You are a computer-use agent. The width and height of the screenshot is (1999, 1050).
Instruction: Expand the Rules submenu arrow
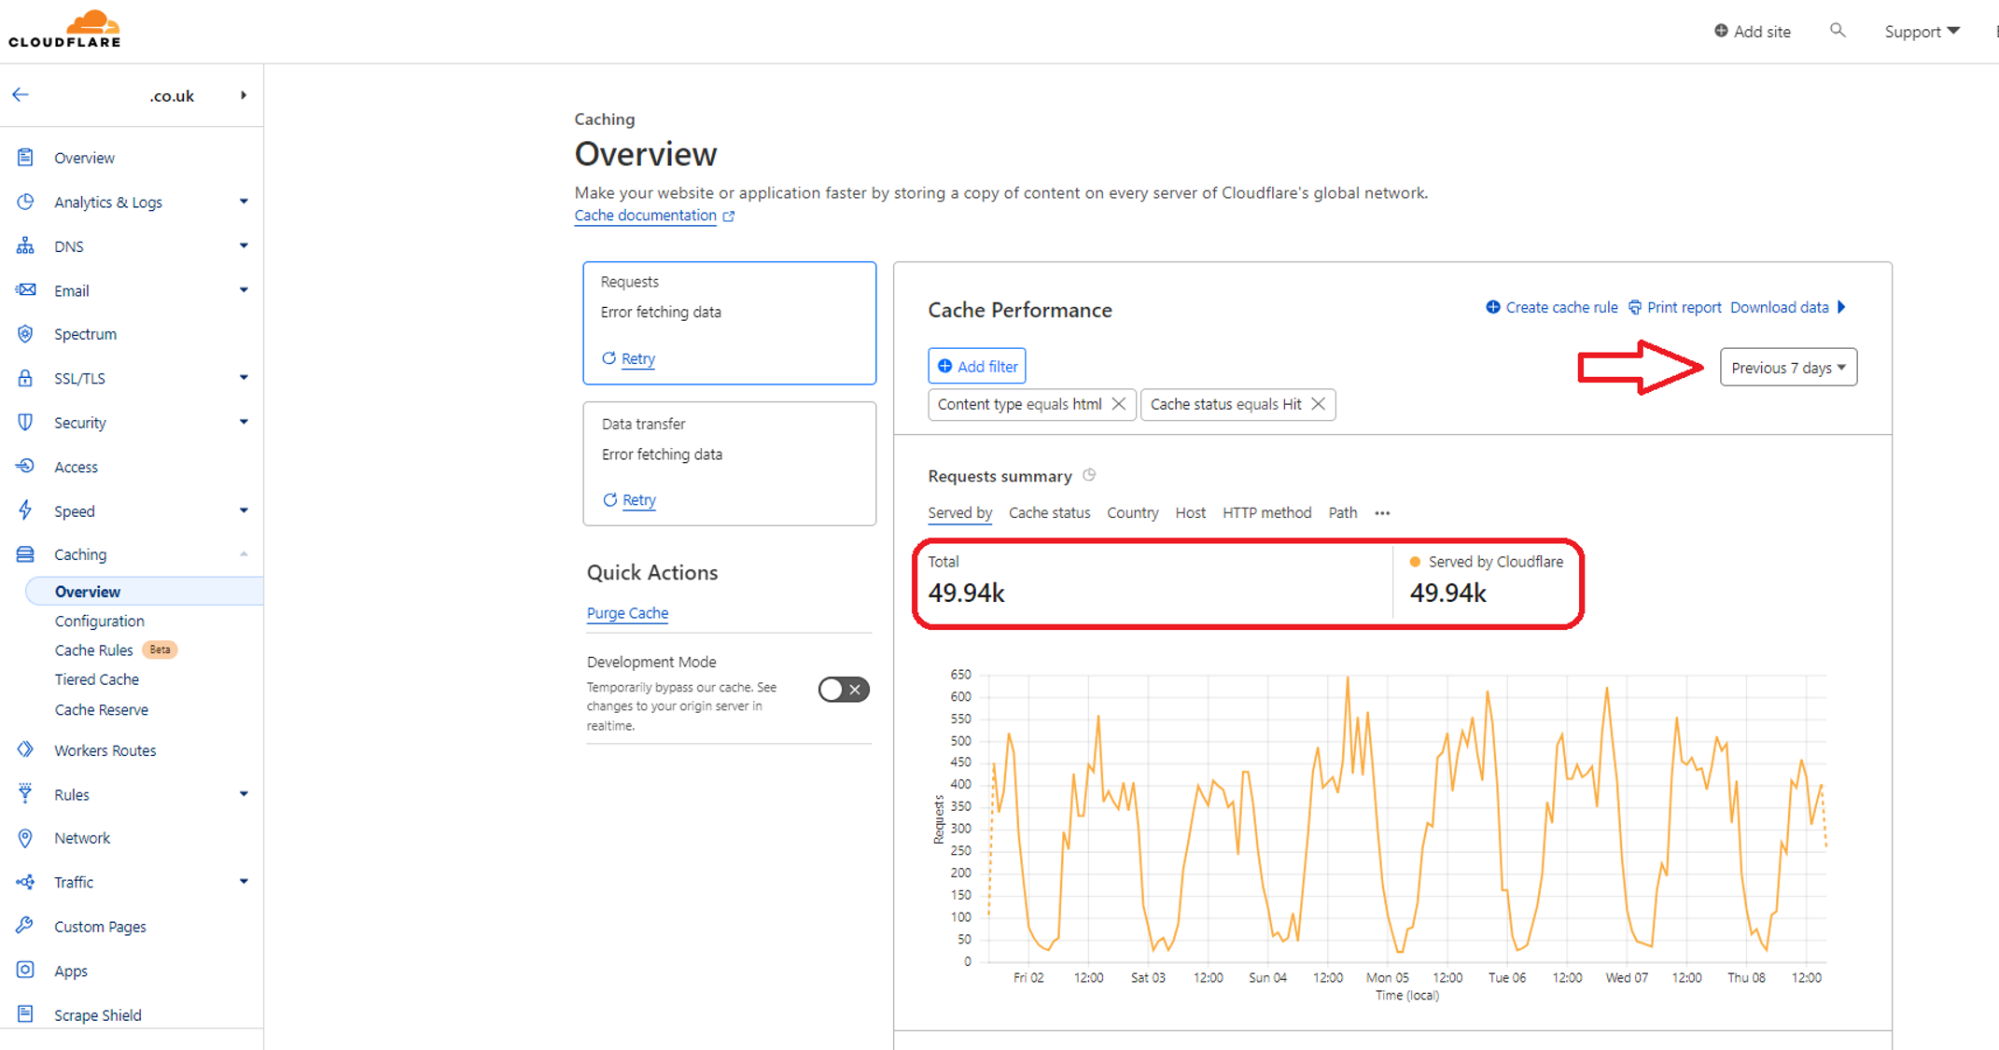(243, 794)
